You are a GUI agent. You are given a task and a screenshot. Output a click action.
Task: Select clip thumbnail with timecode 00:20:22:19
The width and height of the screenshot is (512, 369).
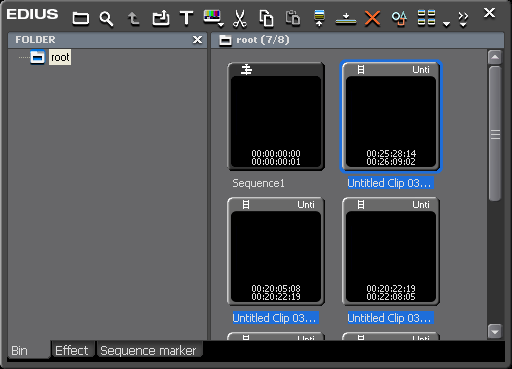[x=391, y=251]
